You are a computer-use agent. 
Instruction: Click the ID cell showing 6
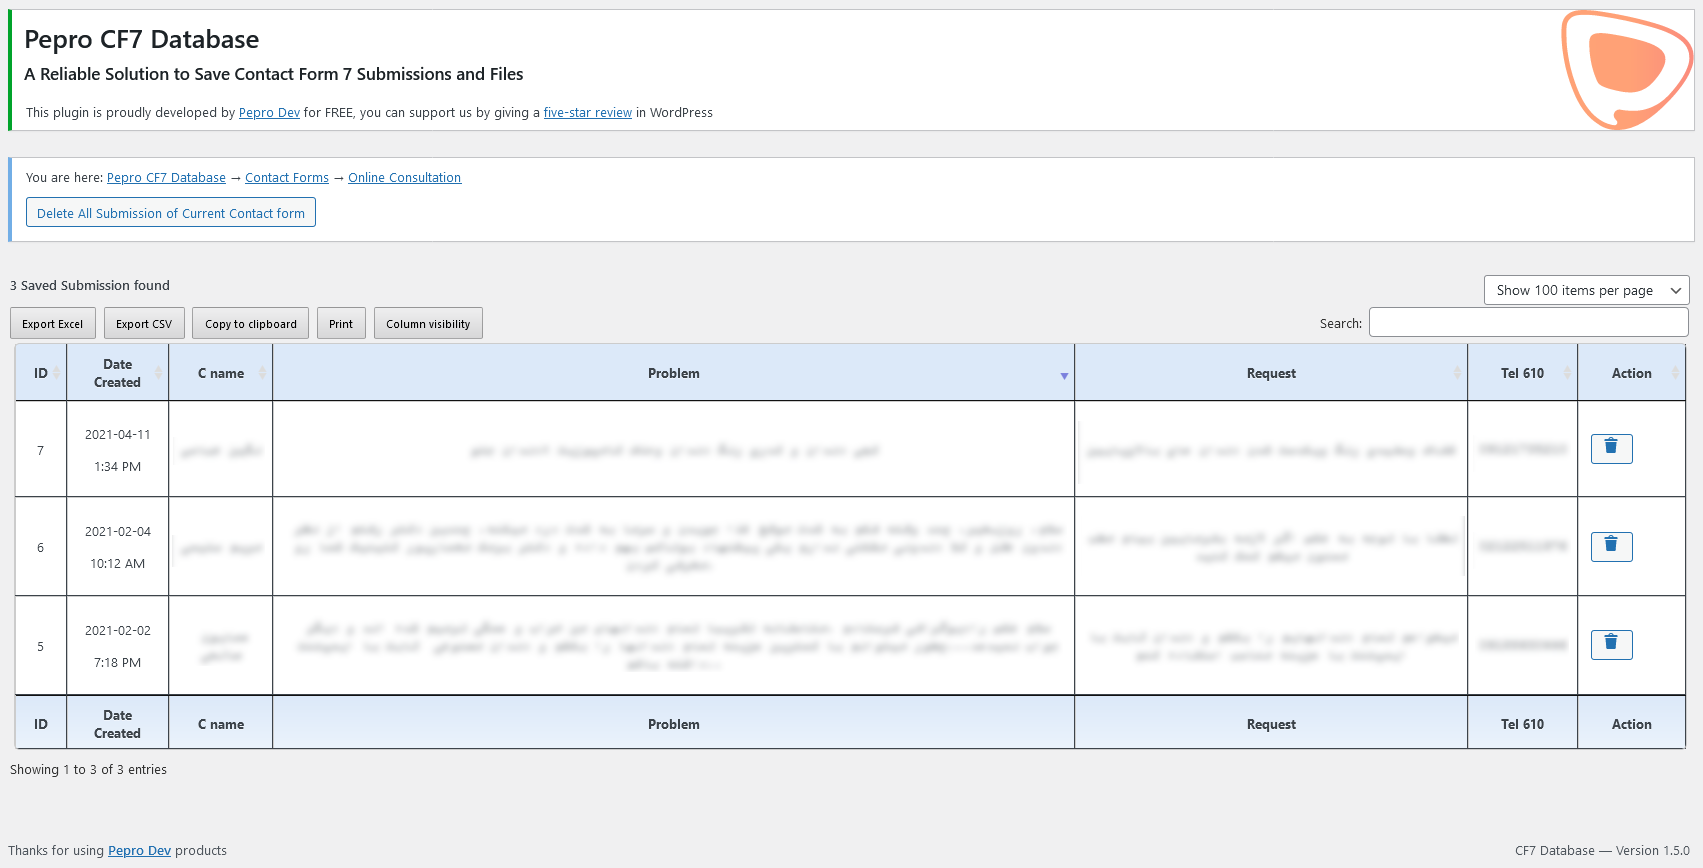41,547
